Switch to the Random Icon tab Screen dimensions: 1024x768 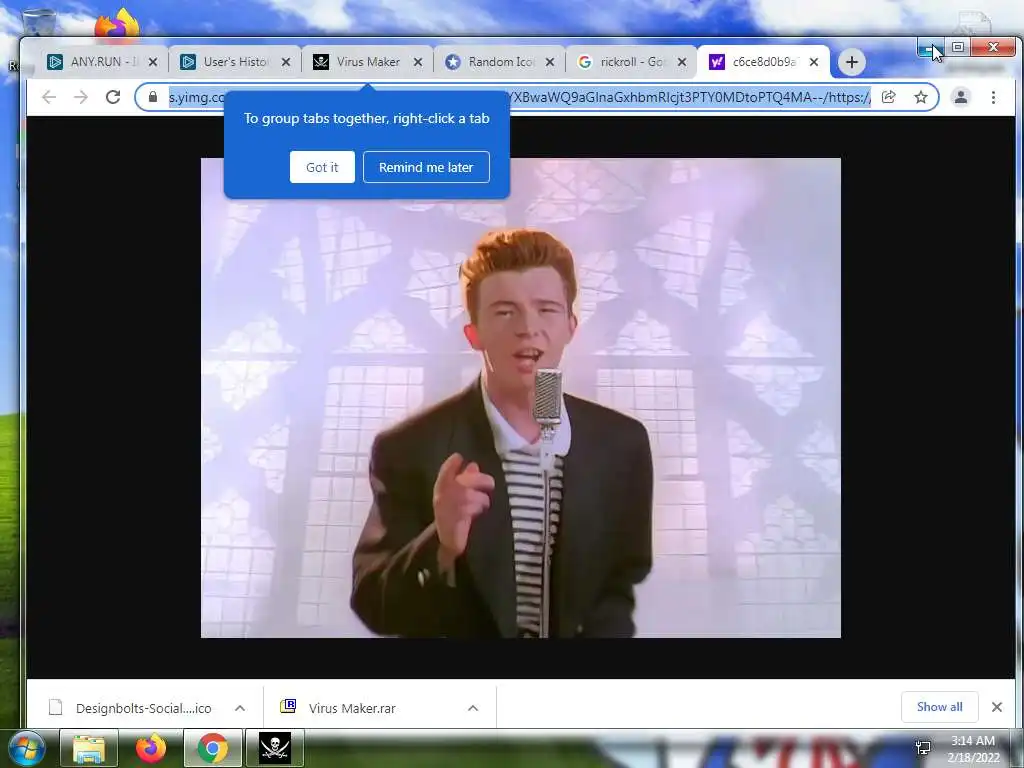click(500, 62)
